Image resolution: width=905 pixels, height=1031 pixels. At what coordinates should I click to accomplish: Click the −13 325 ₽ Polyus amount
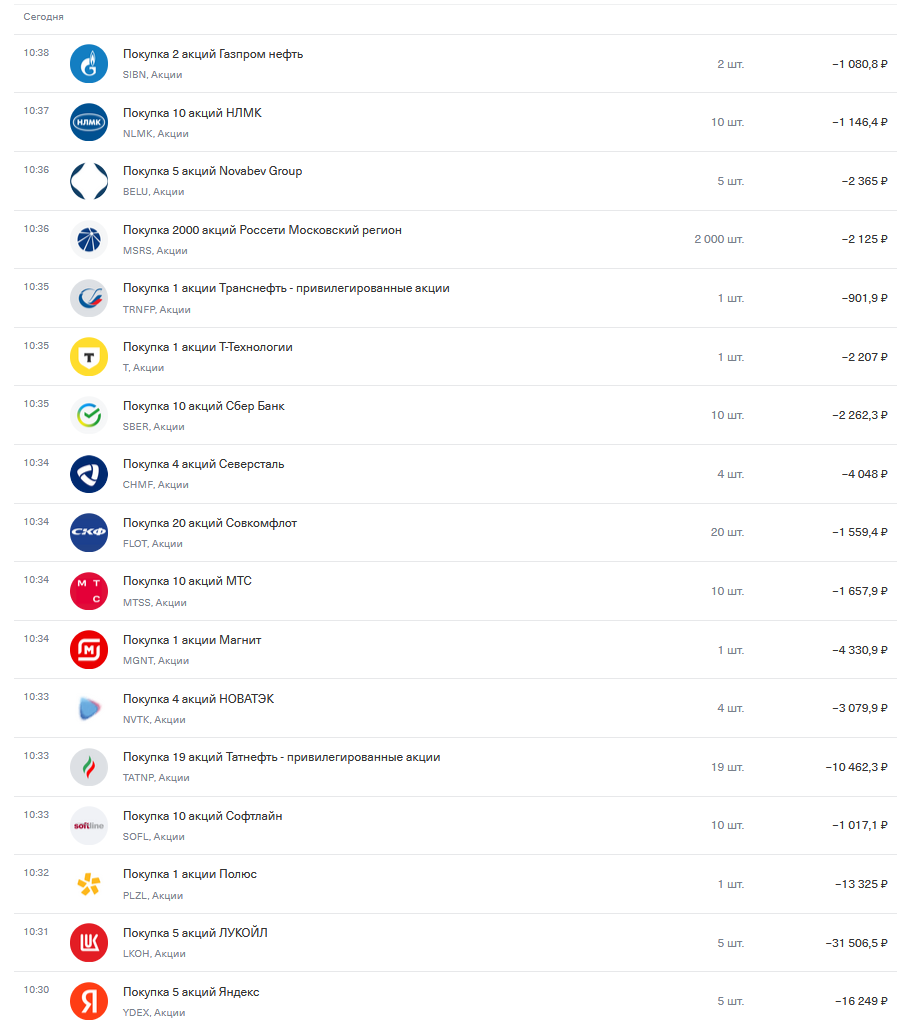click(x=861, y=884)
